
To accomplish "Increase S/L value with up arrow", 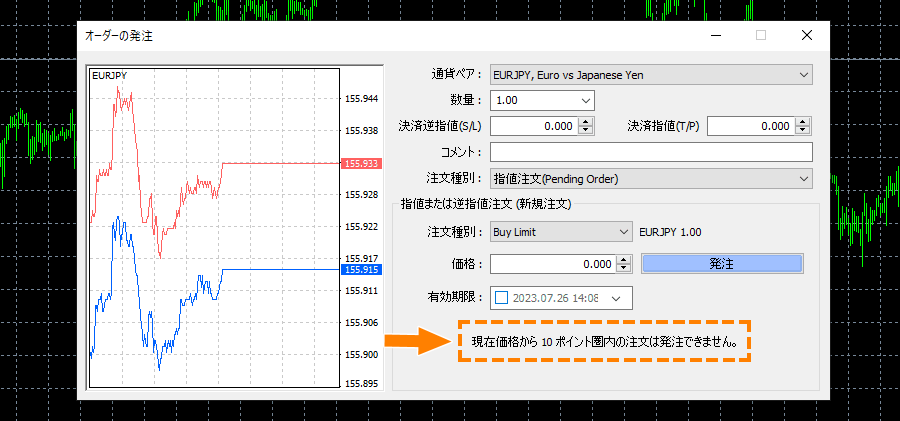I will click(x=586, y=122).
